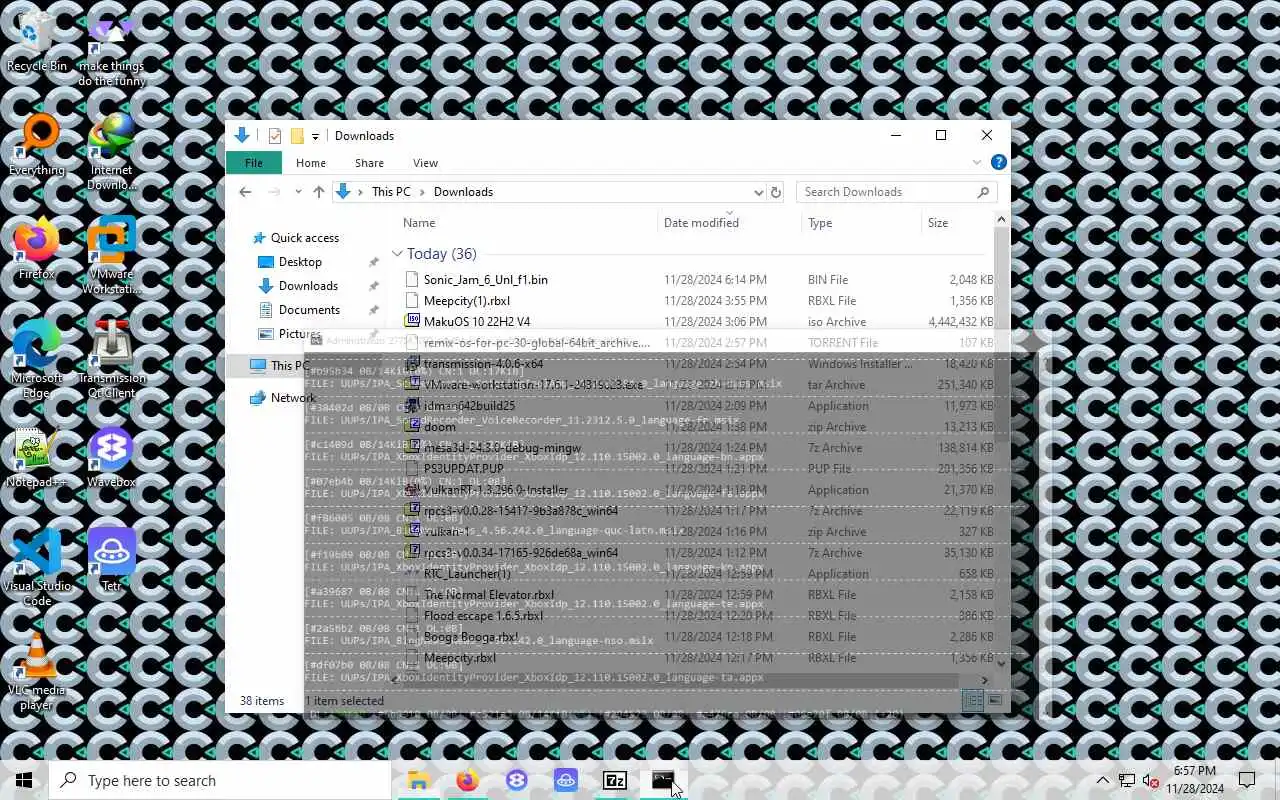Click the back navigation arrow in Explorer
Viewport: 1280px width, 800px height.
pos(245,192)
